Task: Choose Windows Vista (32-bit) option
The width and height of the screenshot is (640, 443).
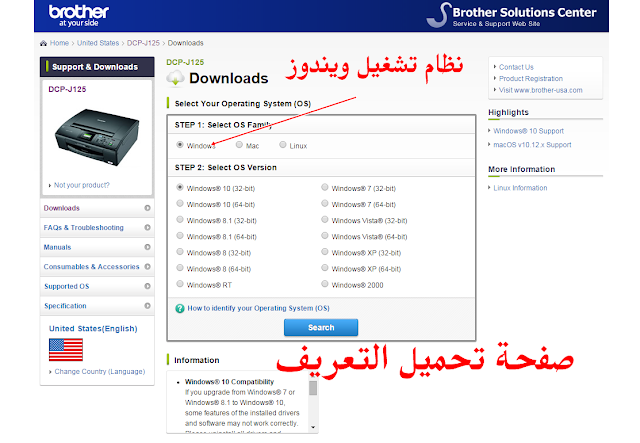Action: [x=324, y=220]
